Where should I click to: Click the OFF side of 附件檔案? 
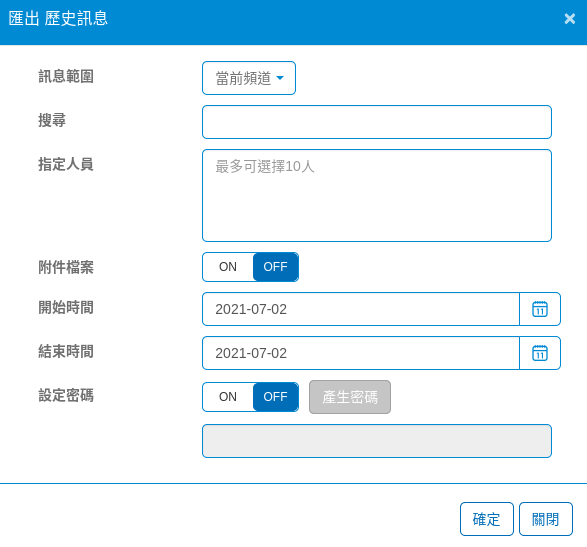coord(276,267)
